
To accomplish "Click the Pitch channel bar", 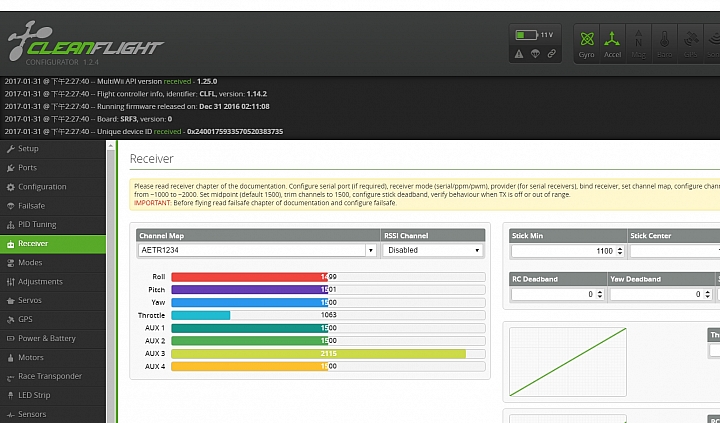I will click(x=328, y=290).
